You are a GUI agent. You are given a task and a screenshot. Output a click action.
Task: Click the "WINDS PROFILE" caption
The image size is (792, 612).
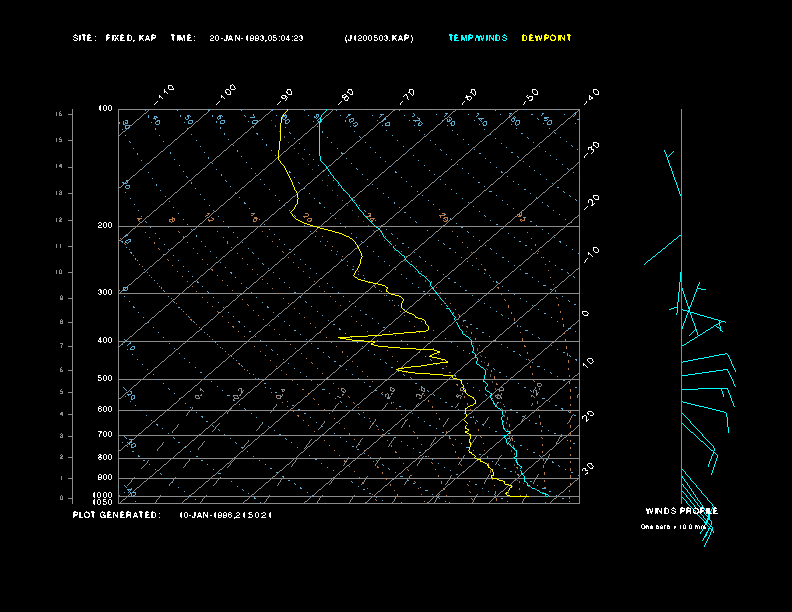coord(681,511)
